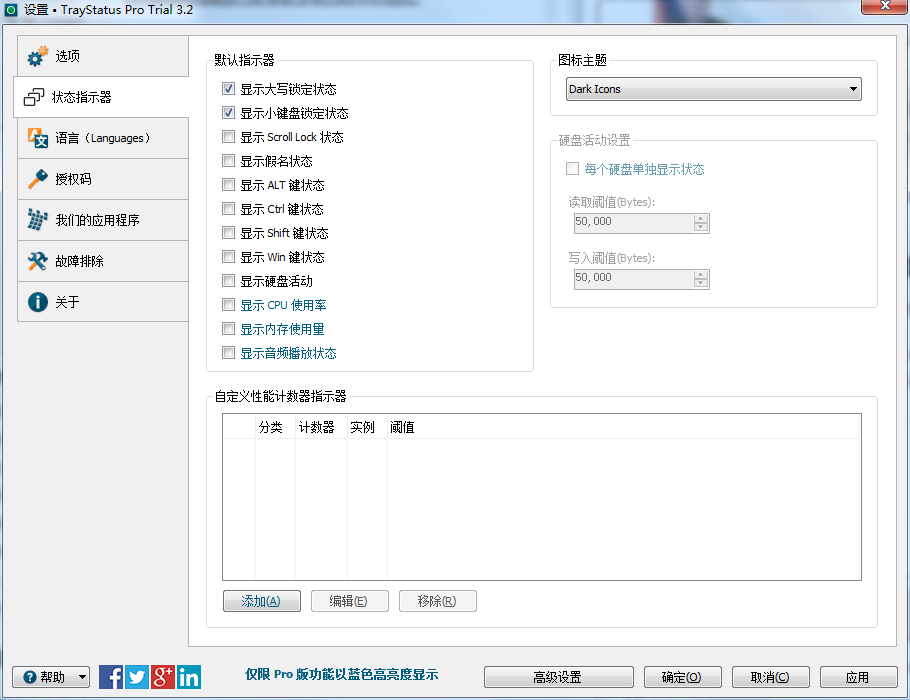Image resolution: width=910 pixels, height=700 pixels.
Task: Open the 我们的应用程序 tab
Action: click(103, 220)
